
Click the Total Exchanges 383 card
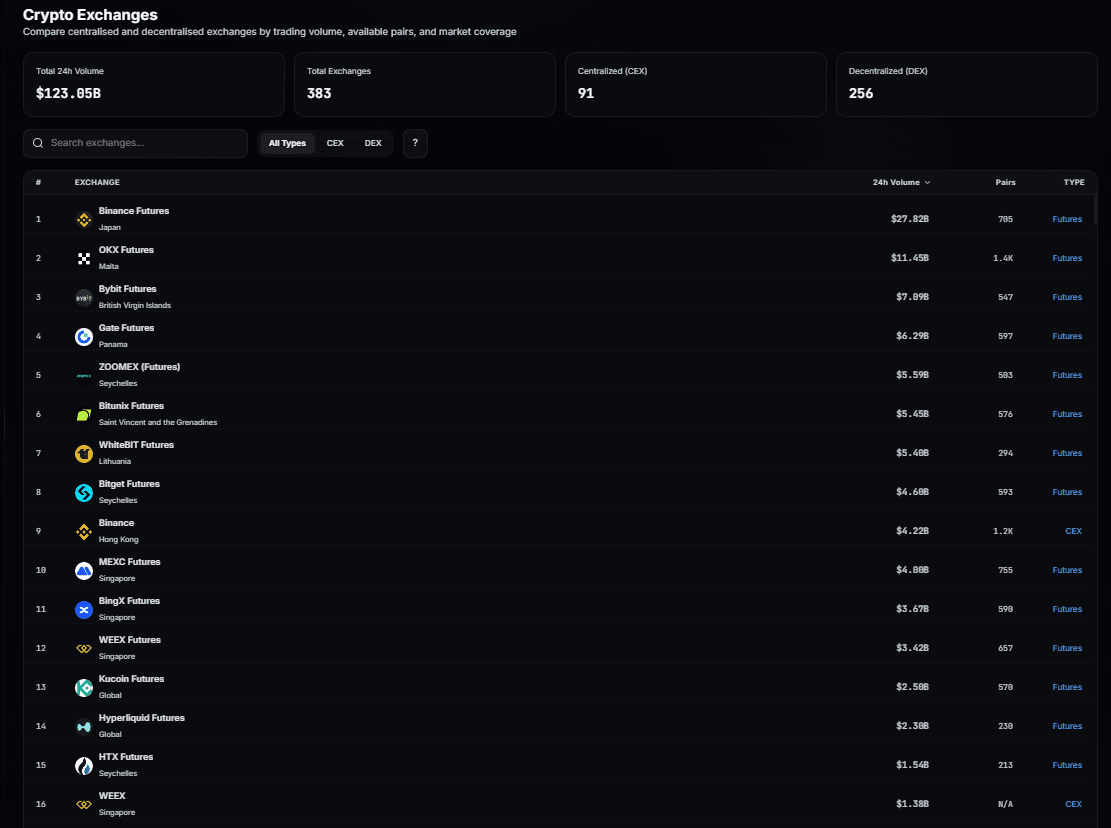pyautogui.click(x=424, y=84)
